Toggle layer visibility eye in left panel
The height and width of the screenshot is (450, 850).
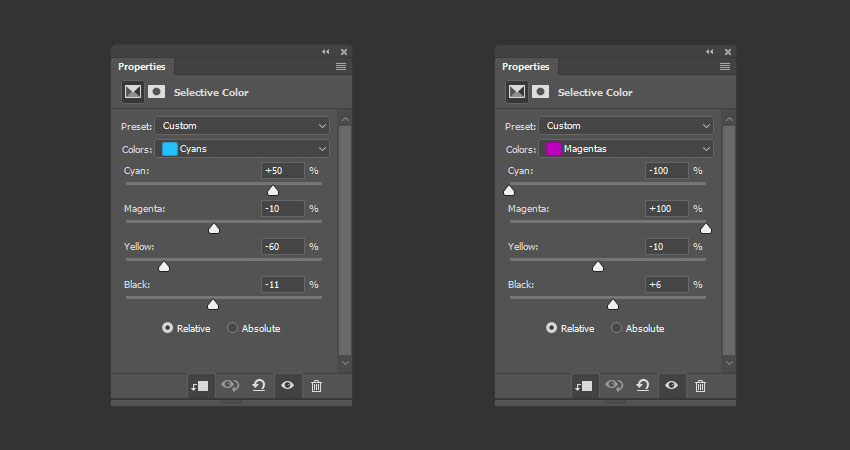tap(288, 386)
